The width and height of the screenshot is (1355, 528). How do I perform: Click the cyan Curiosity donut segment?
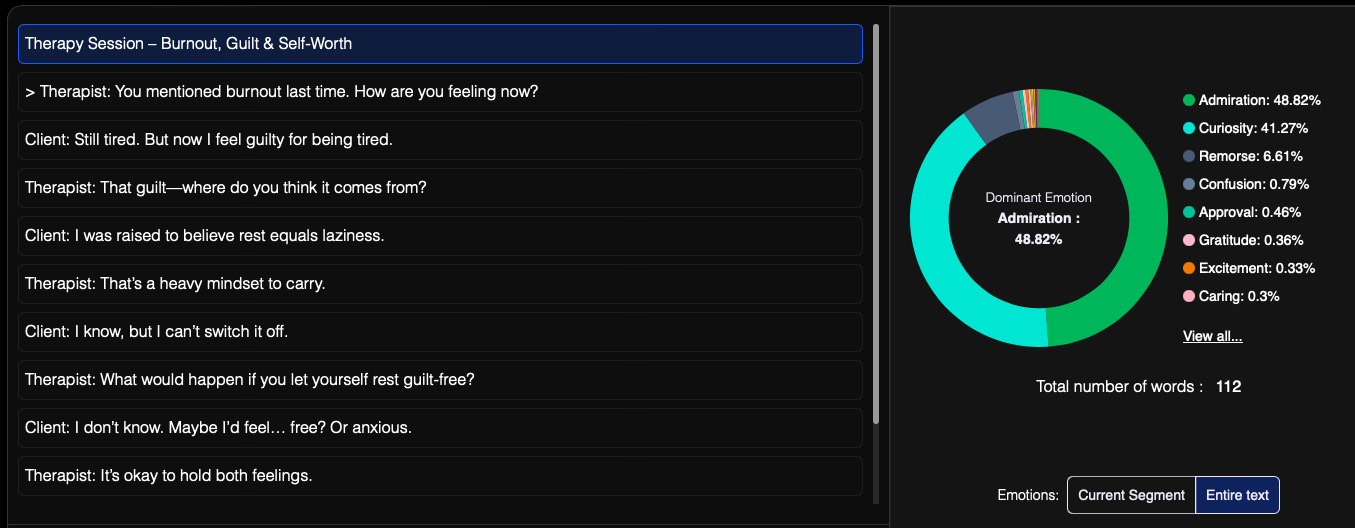(930, 230)
